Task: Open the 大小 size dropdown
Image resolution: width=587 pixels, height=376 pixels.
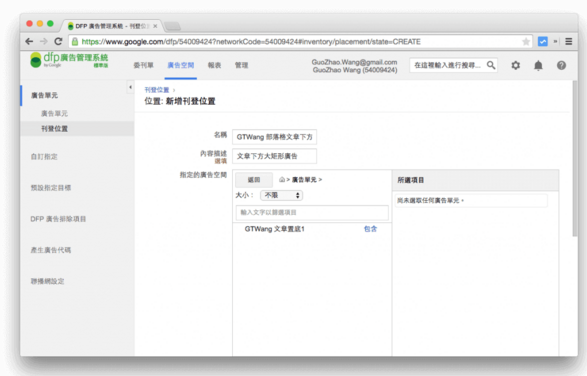Action: click(x=282, y=195)
